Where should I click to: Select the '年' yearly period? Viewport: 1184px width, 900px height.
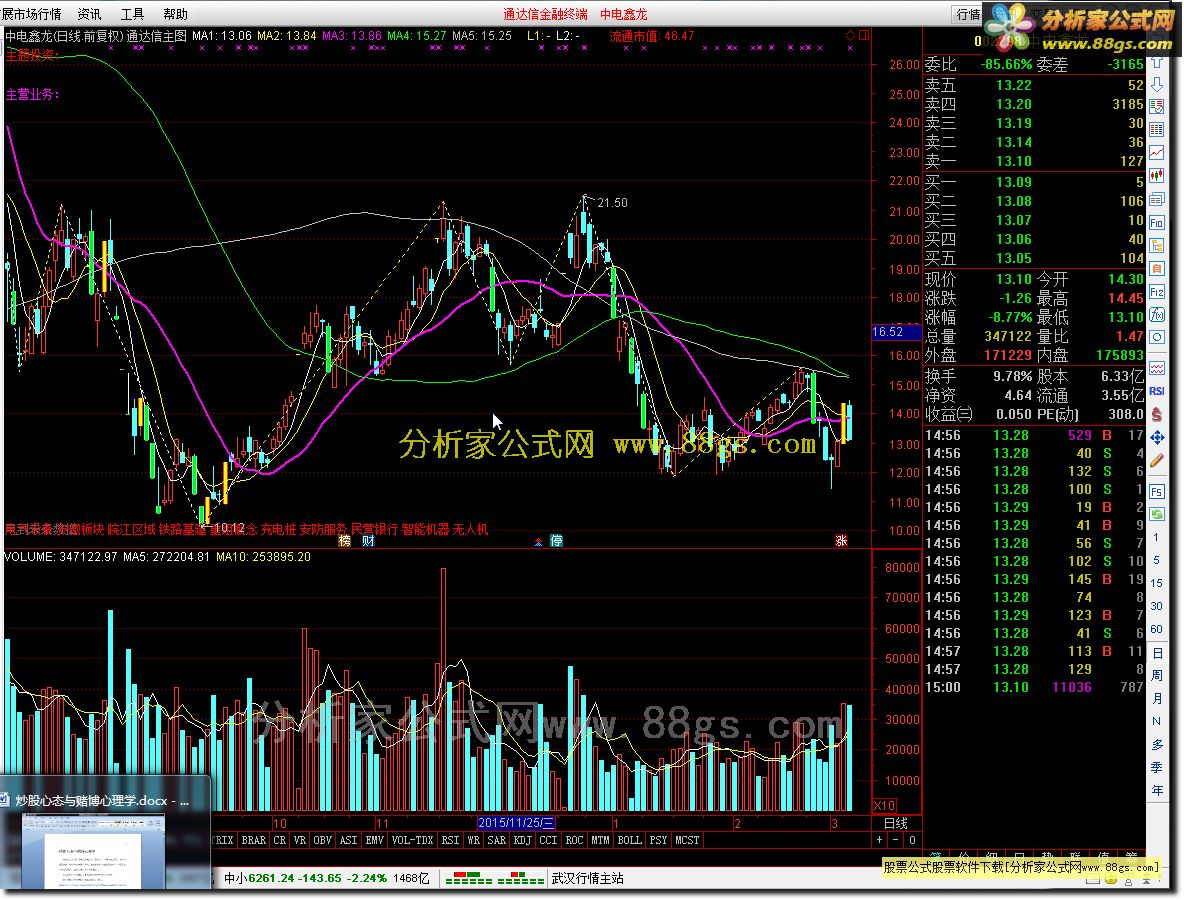click(1157, 790)
